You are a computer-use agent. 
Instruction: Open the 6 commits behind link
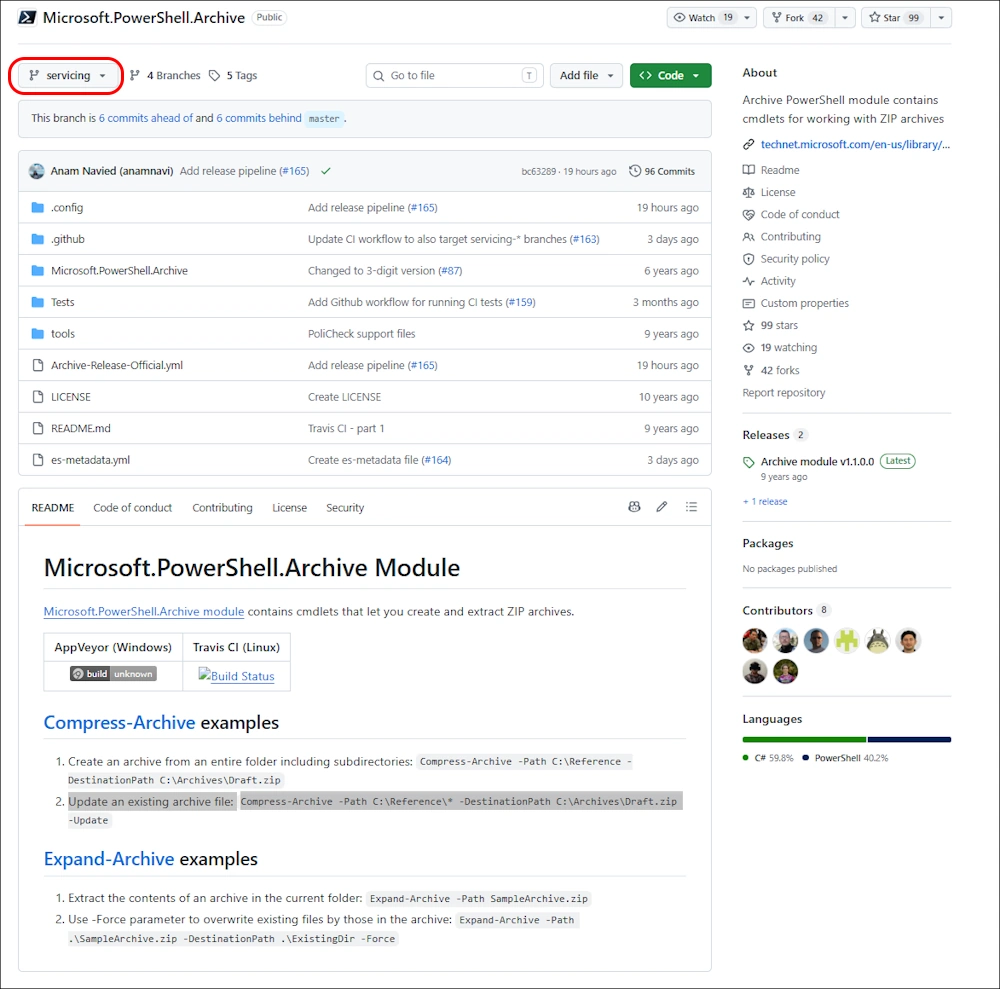[x=259, y=118]
